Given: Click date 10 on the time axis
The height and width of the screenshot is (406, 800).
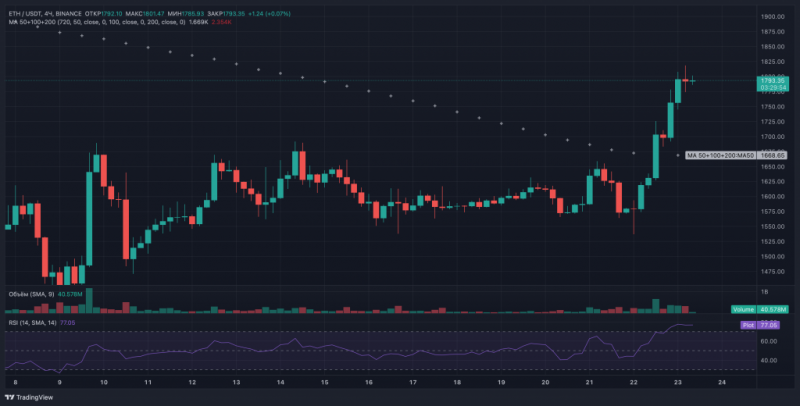Looking at the screenshot, I should [x=104, y=383].
